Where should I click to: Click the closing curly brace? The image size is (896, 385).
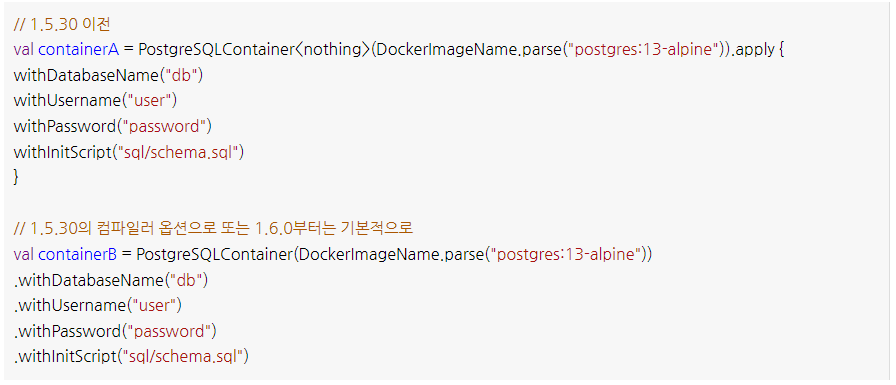coord(16,178)
